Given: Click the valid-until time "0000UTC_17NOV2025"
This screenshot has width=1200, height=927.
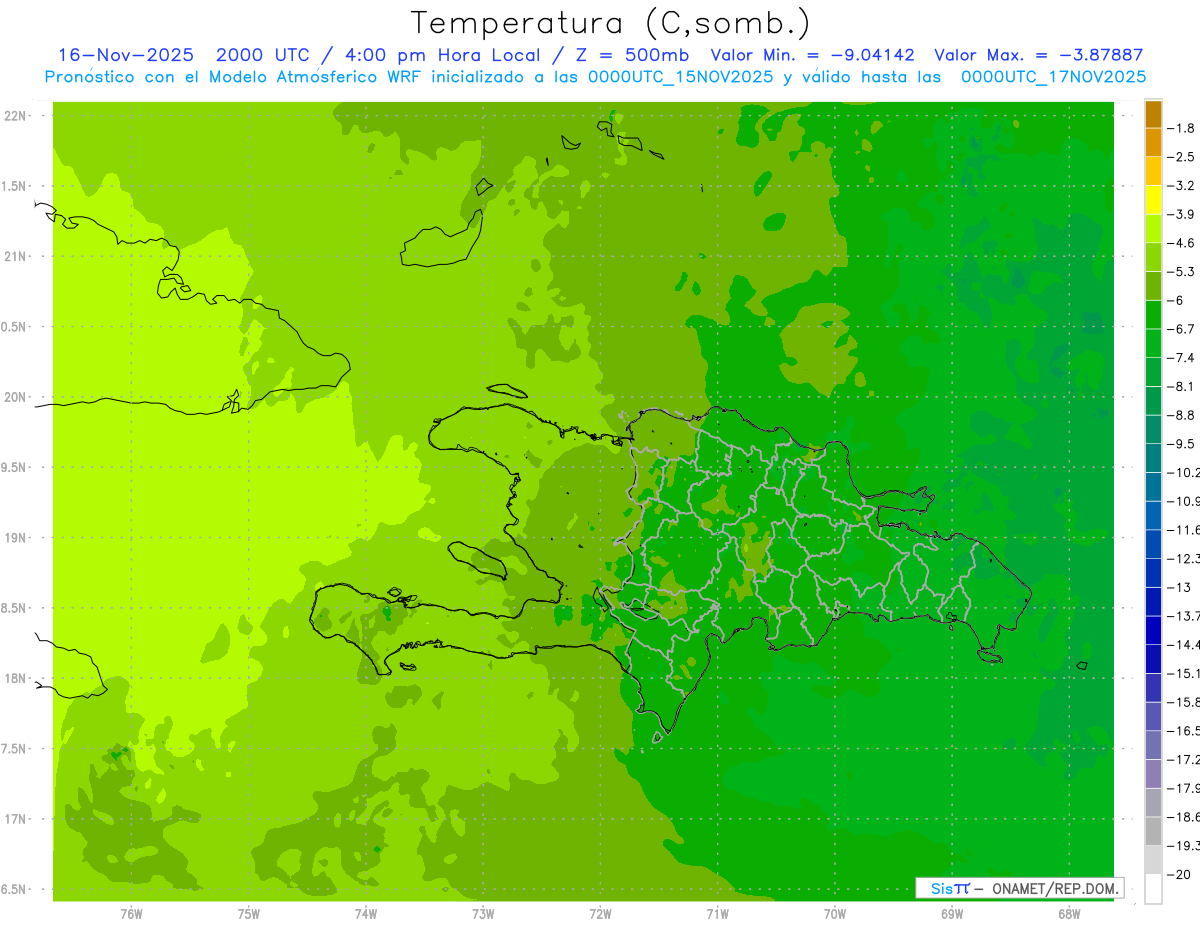Looking at the screenshot, I should [x=1053, y=77].
